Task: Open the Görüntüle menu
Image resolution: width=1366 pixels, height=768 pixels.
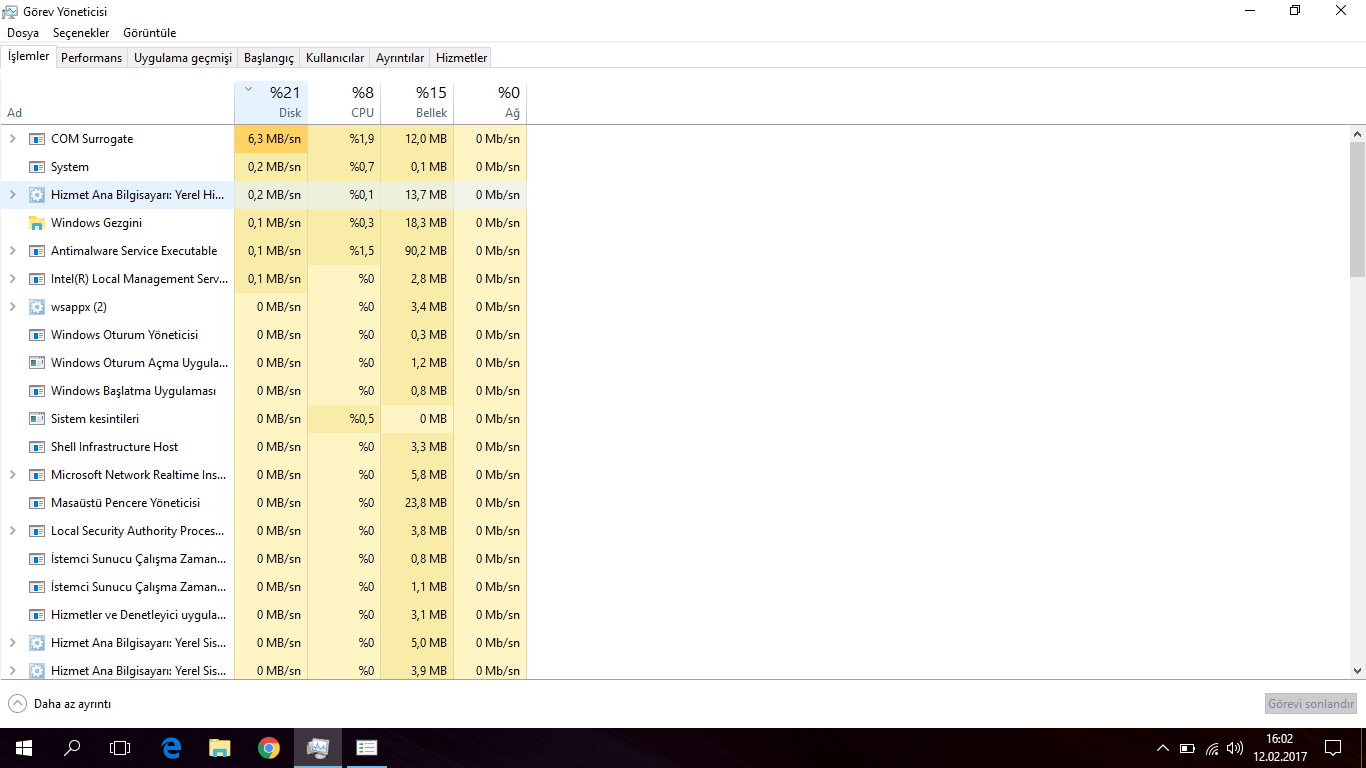Action: click(150, 33)
